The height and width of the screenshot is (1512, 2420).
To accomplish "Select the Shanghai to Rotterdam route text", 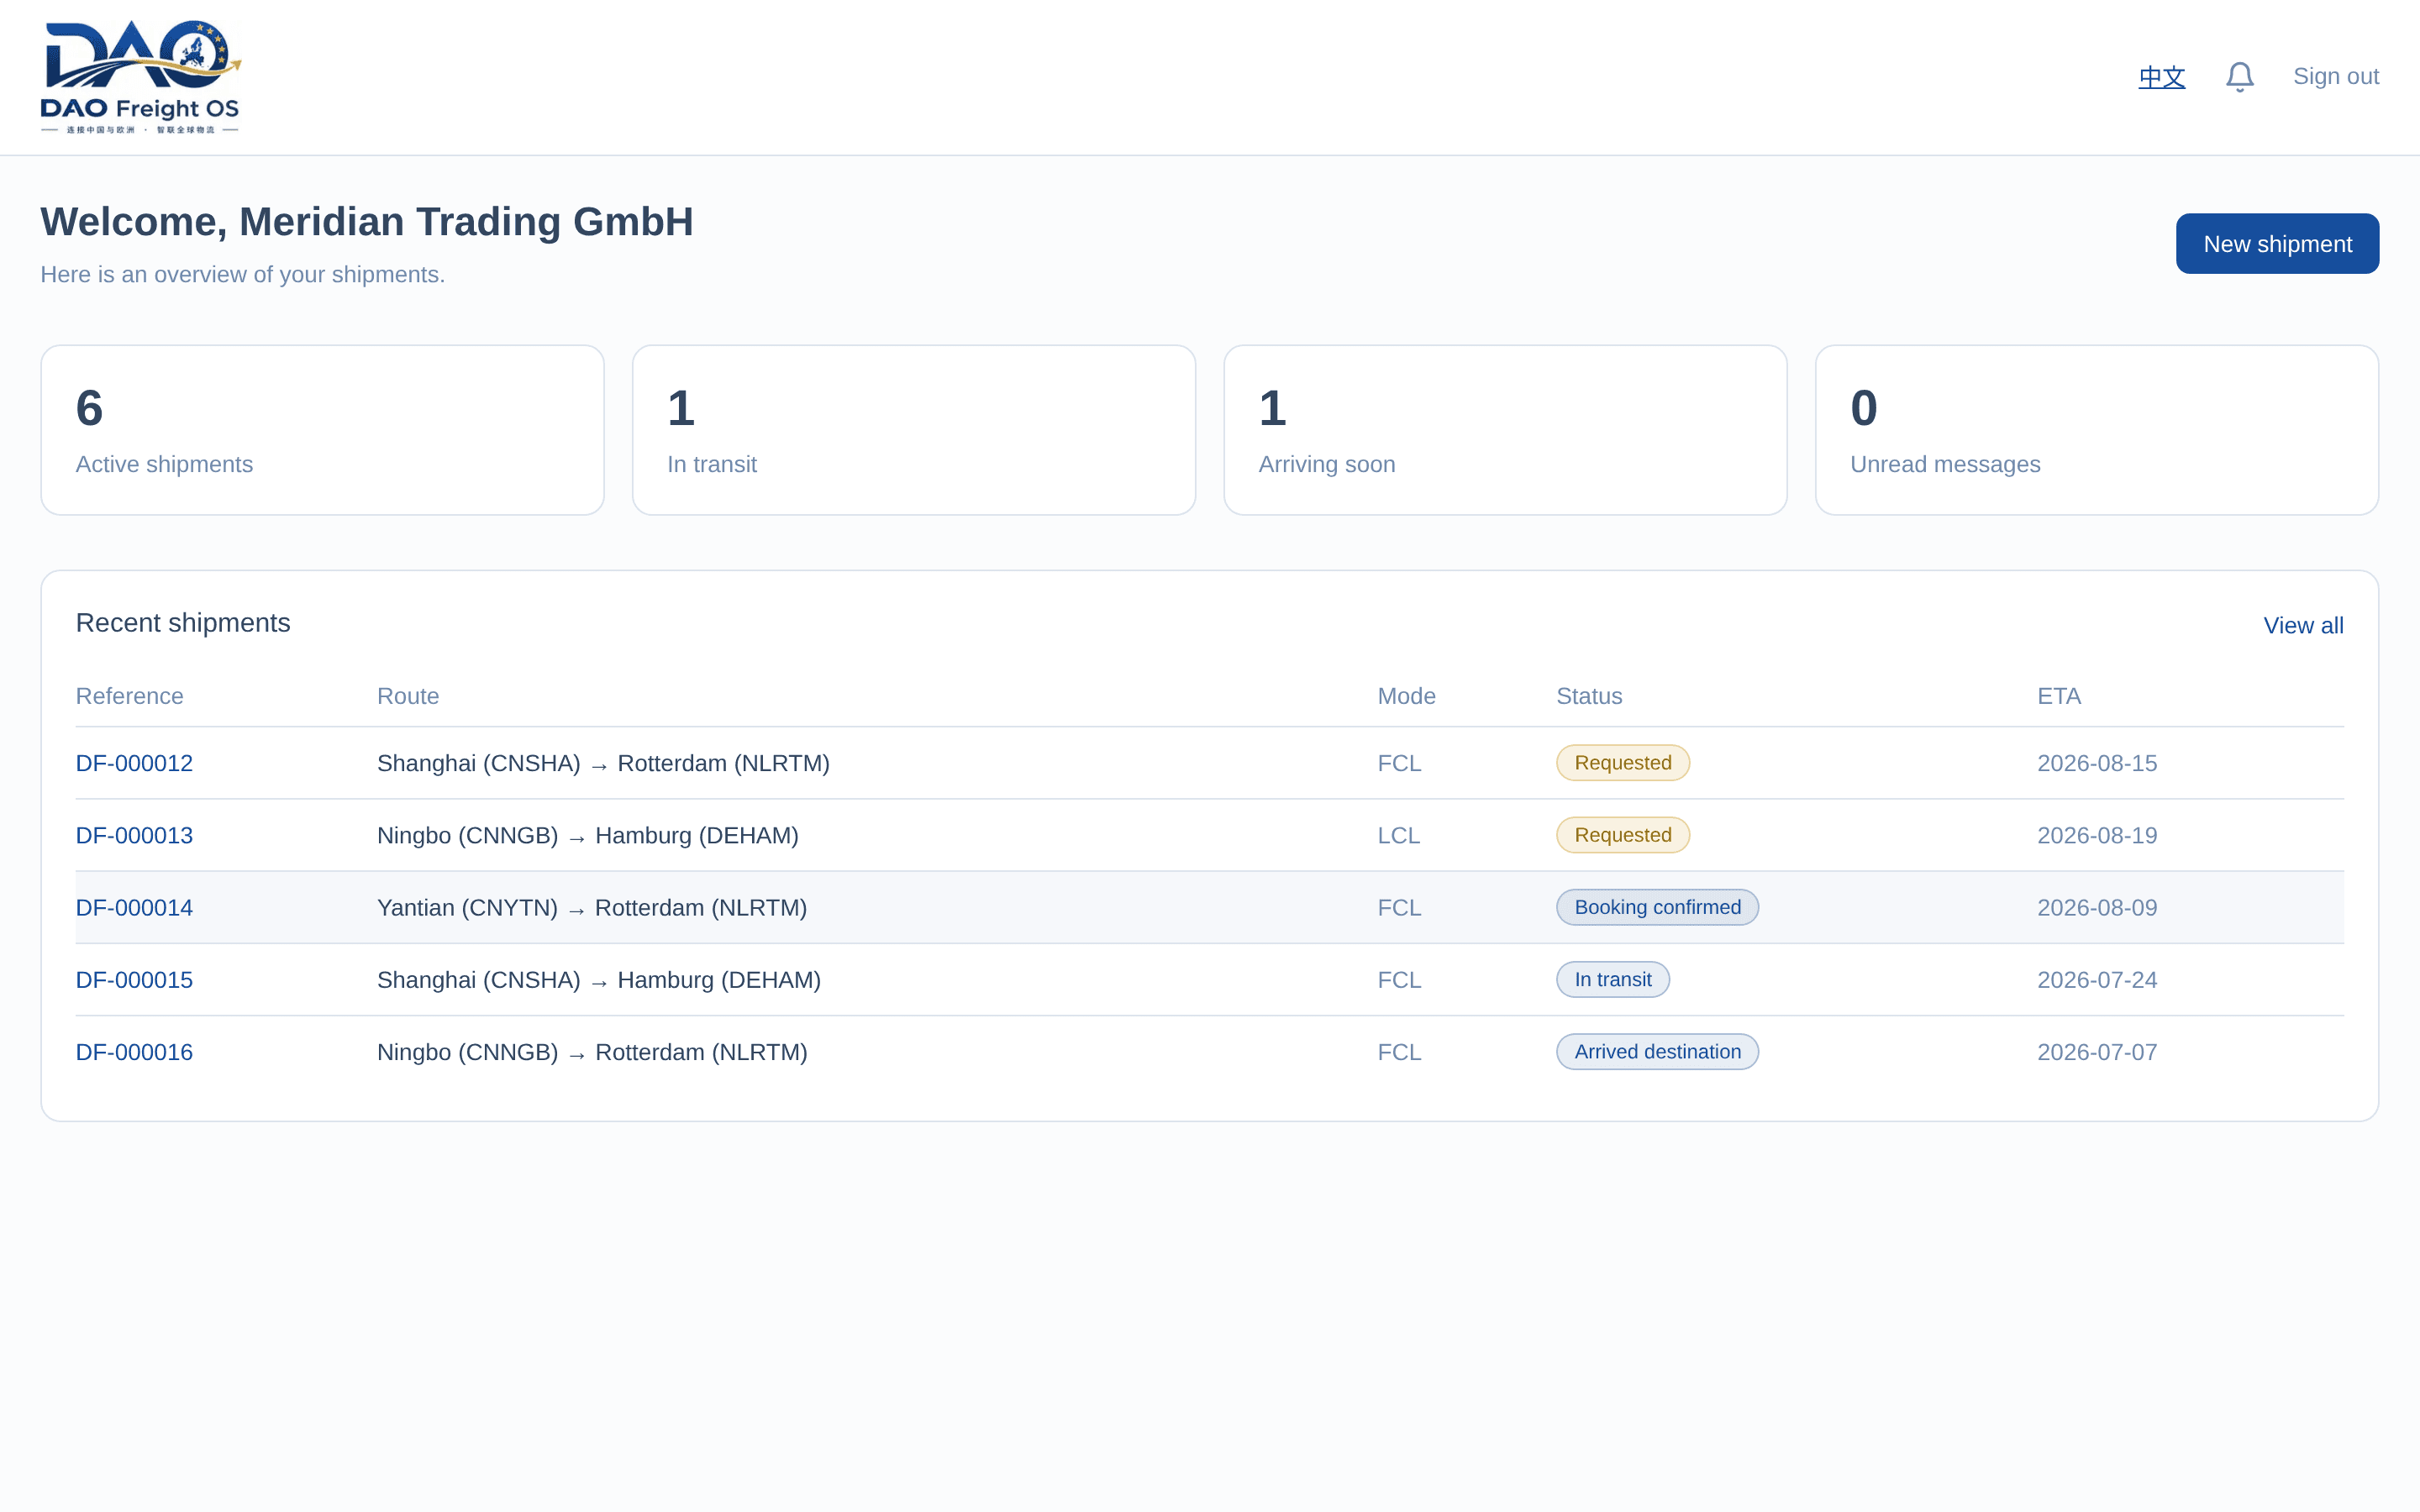I will (x=603, y=763).
